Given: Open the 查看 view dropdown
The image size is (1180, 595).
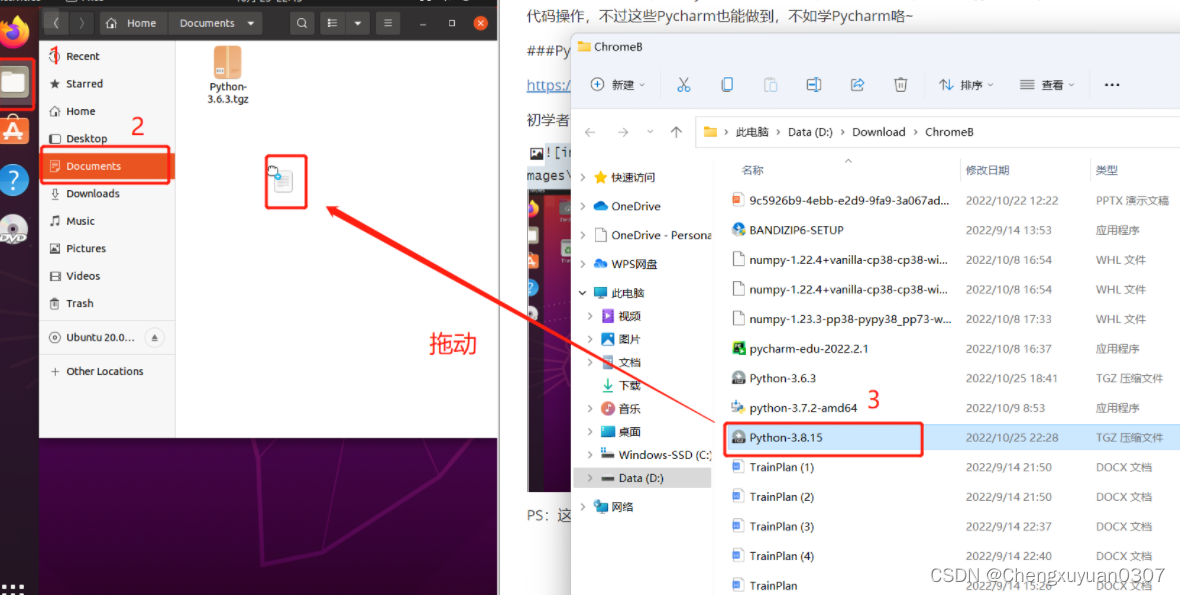Looking at the screenshot, I should 1047,85.
